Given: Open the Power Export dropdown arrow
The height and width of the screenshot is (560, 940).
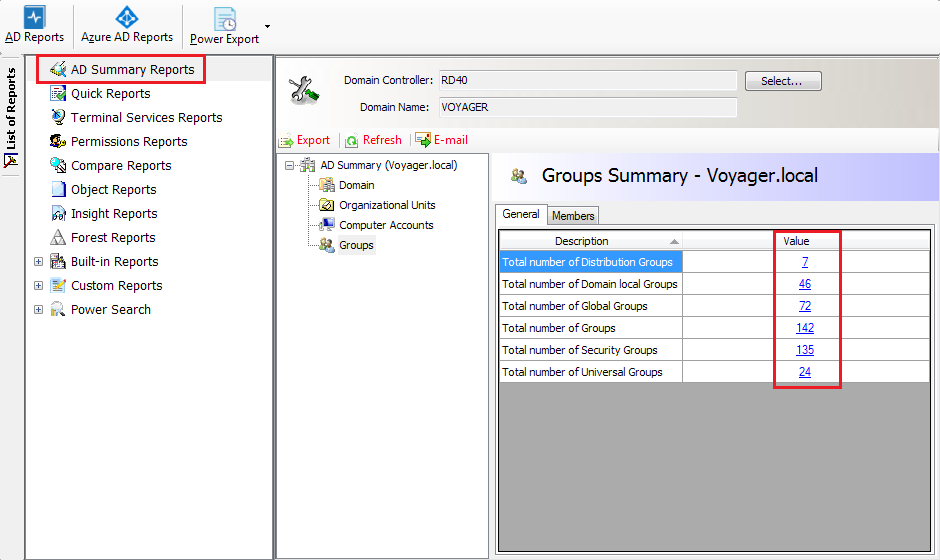Looking at the screenshot, I should pos(267,26).
